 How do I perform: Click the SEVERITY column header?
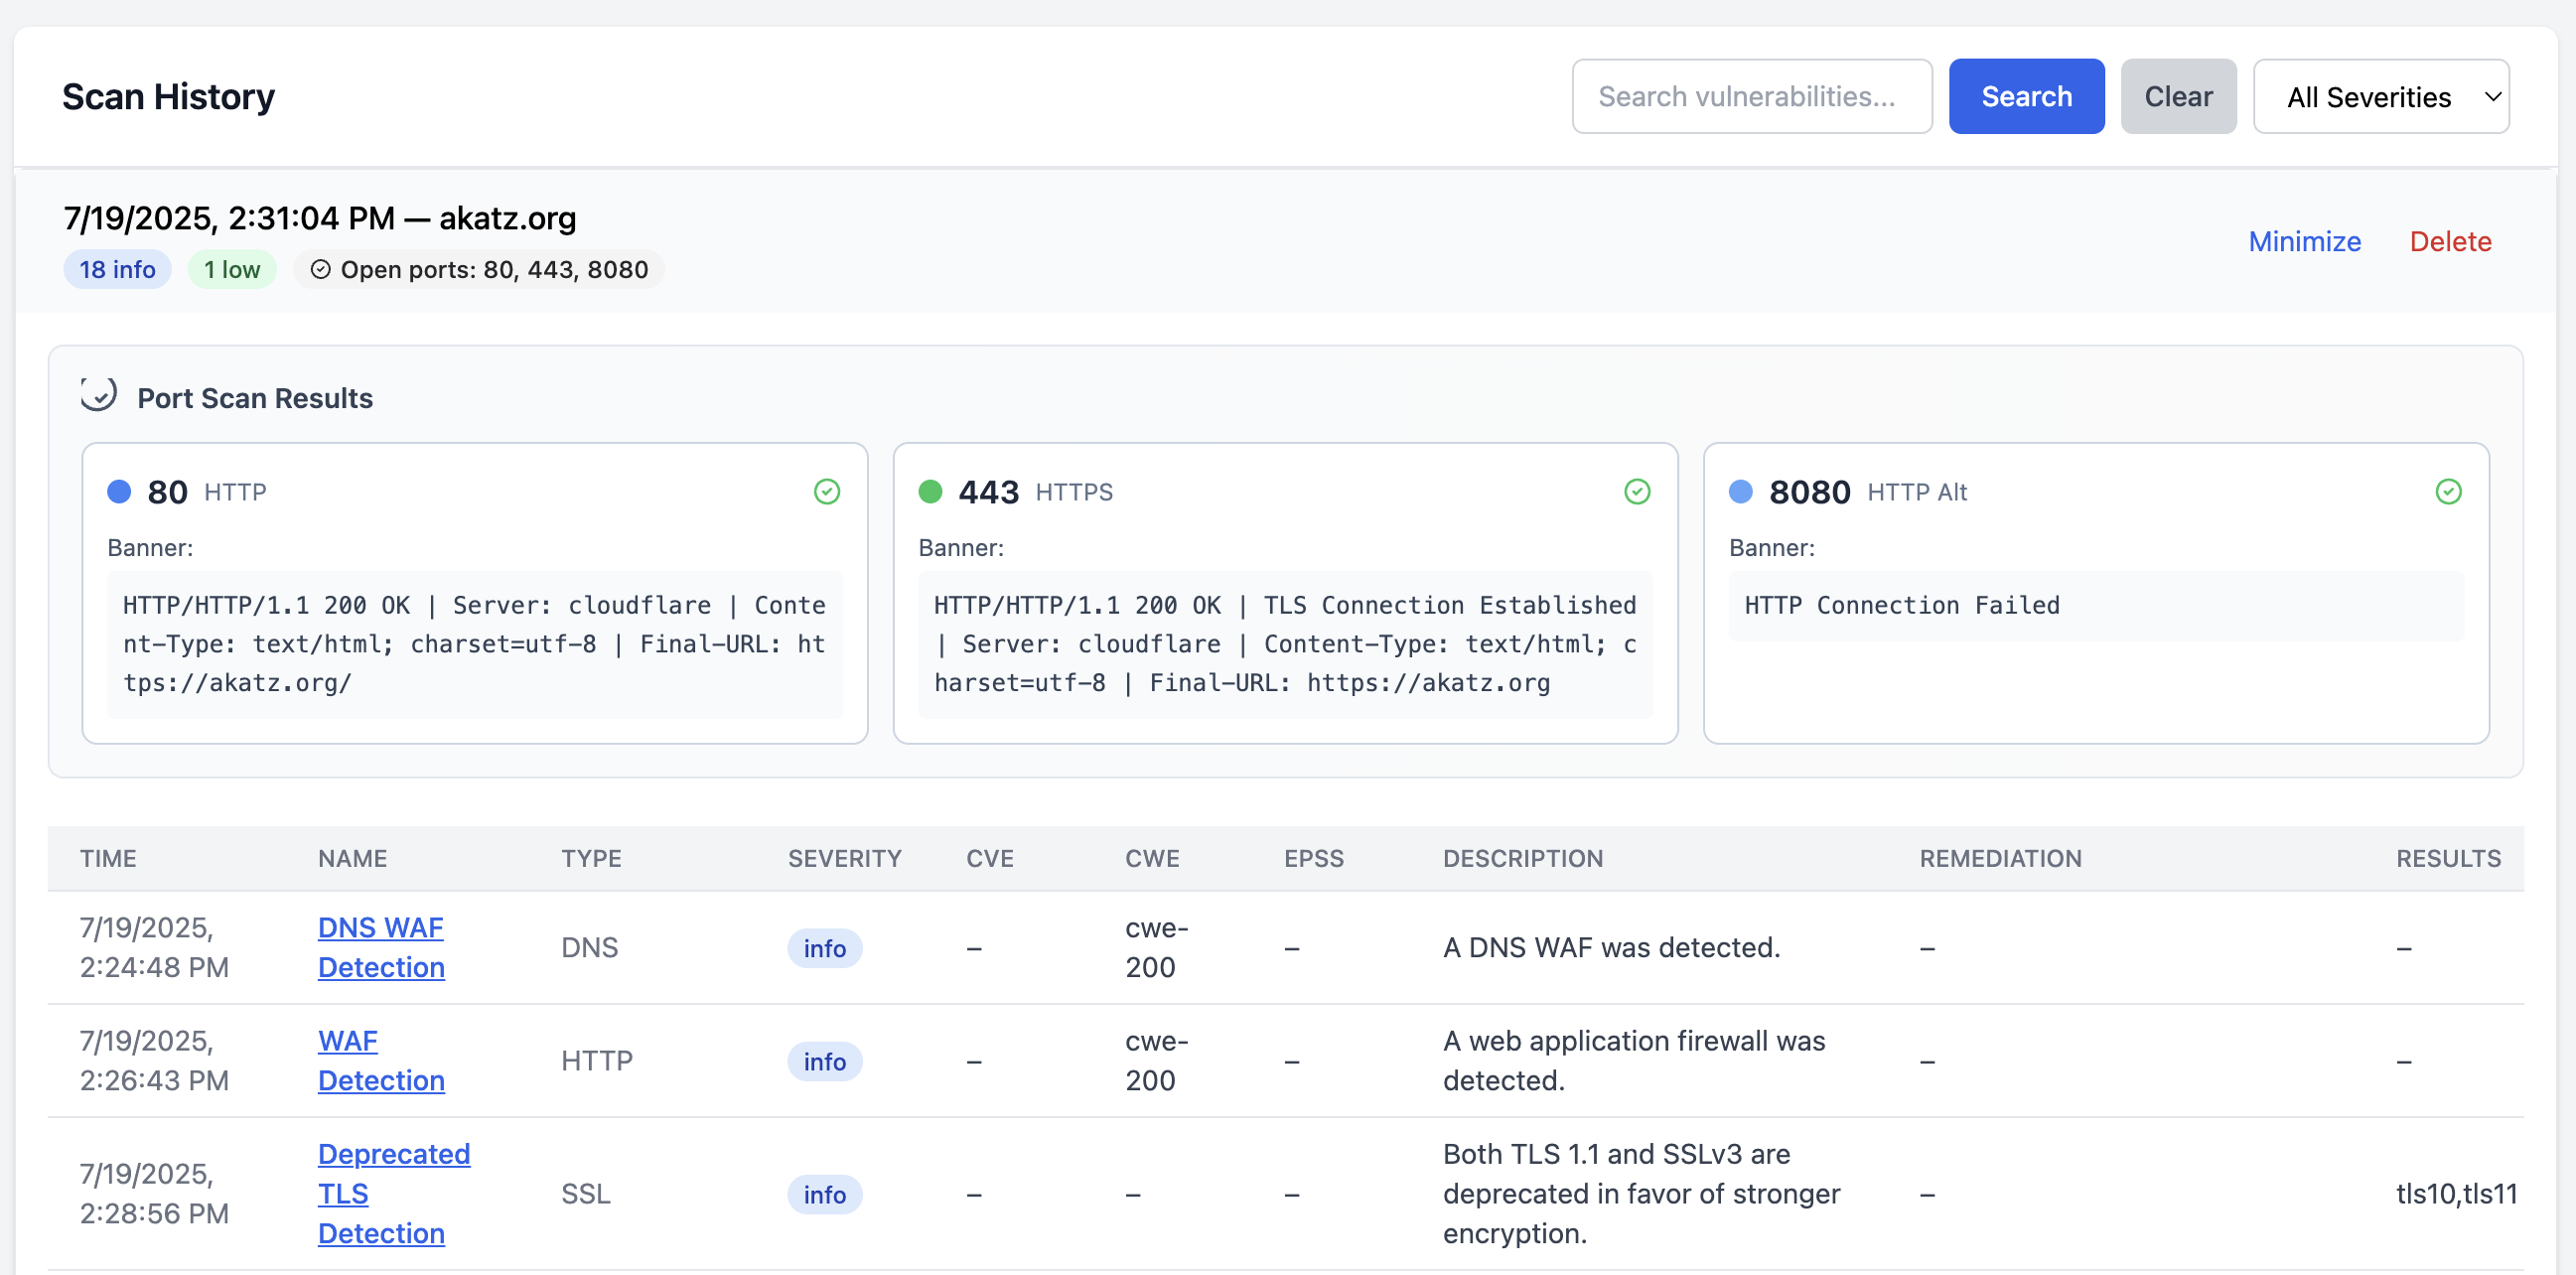pyautogui.click(x=844, y=858)
